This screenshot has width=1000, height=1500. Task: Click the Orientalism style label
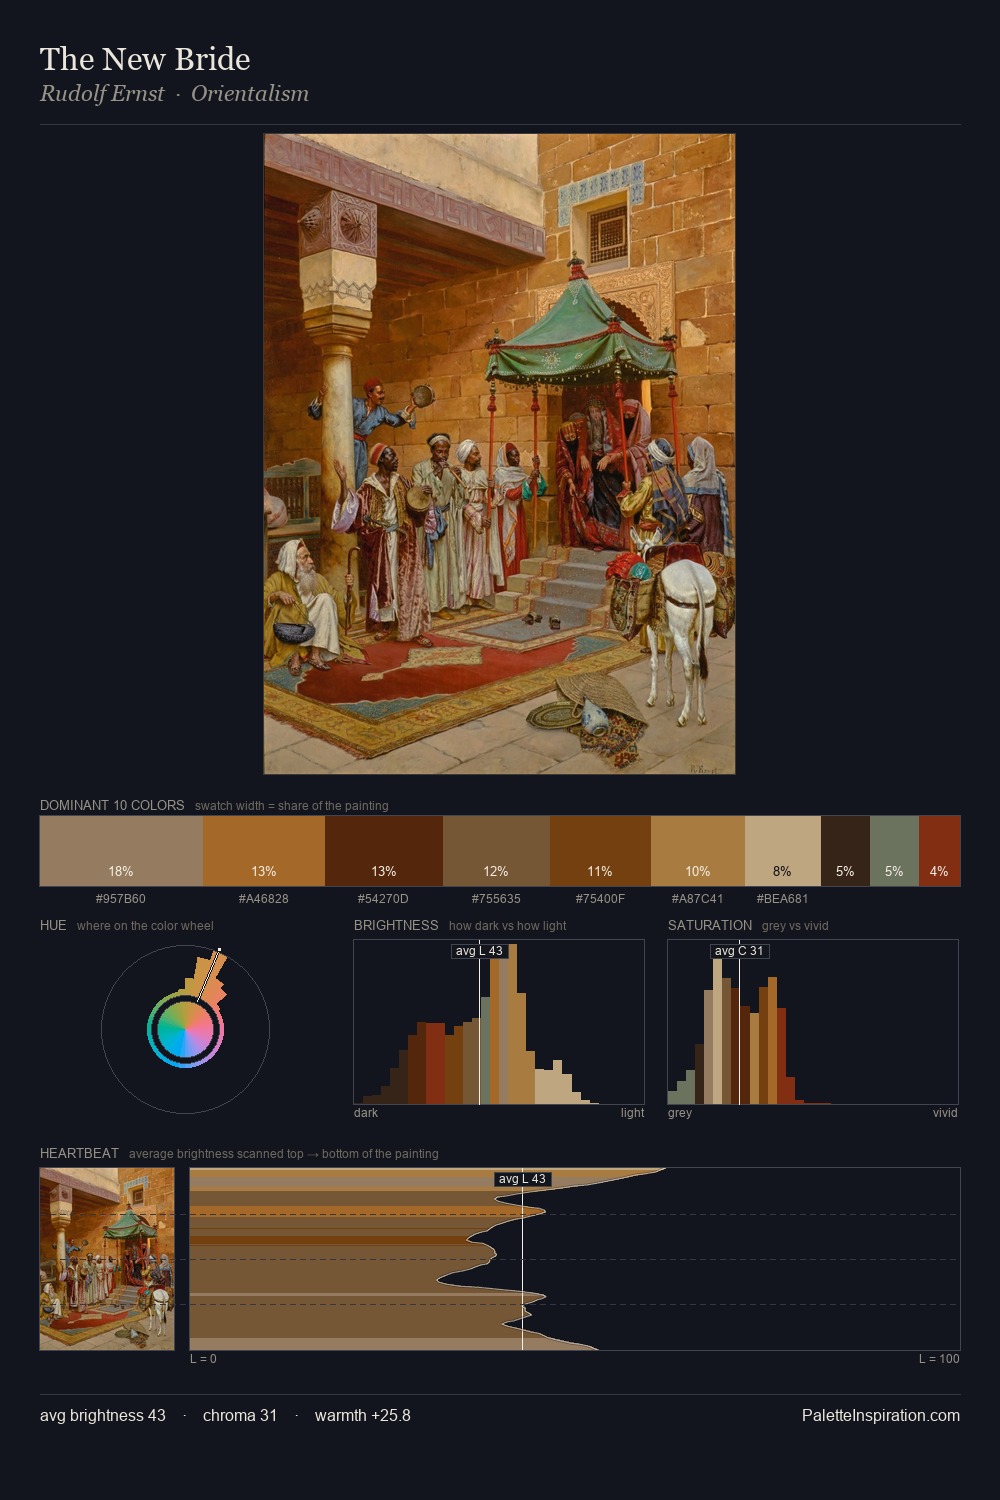click(250, 93)
